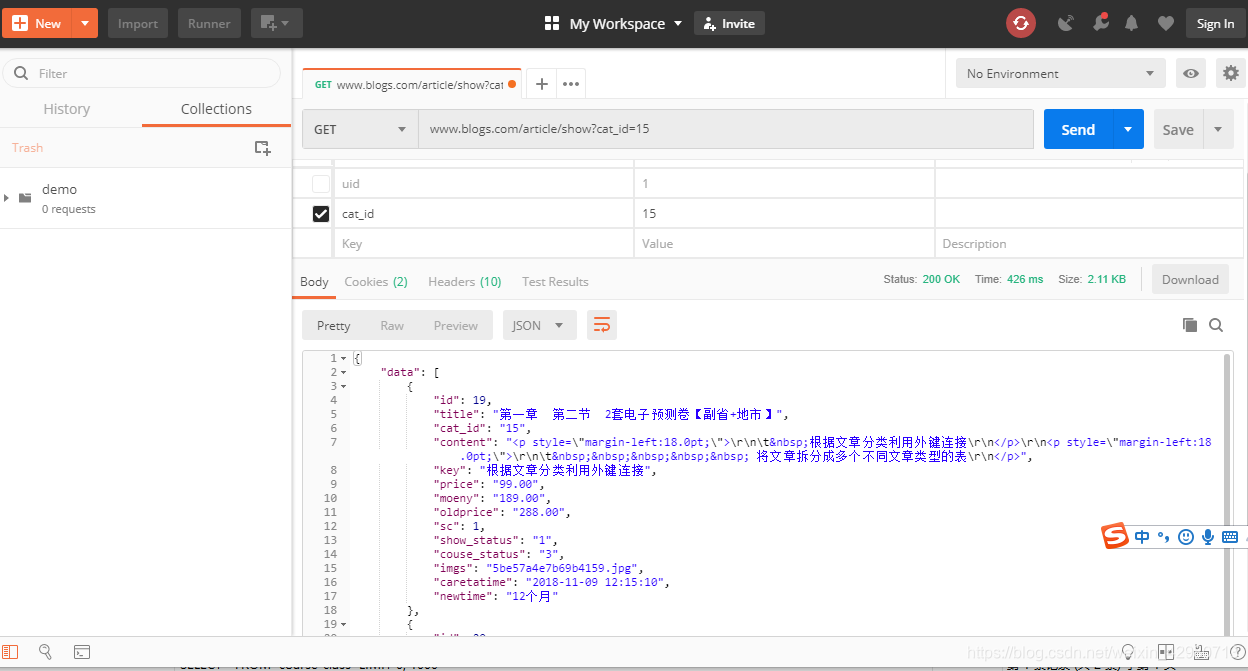Collapse the object fold at line 3

(344, 386)
